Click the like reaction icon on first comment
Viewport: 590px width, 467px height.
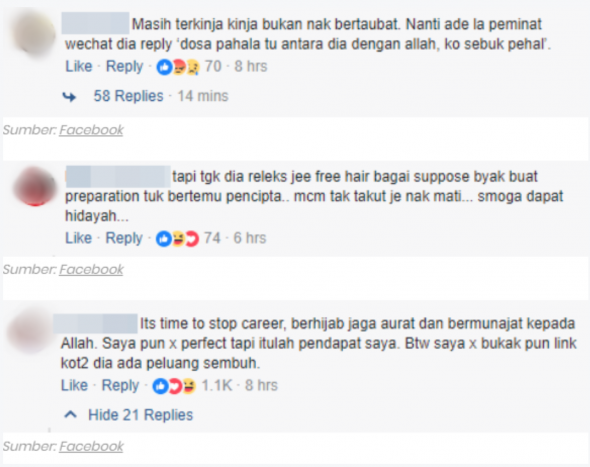point(164,67)
